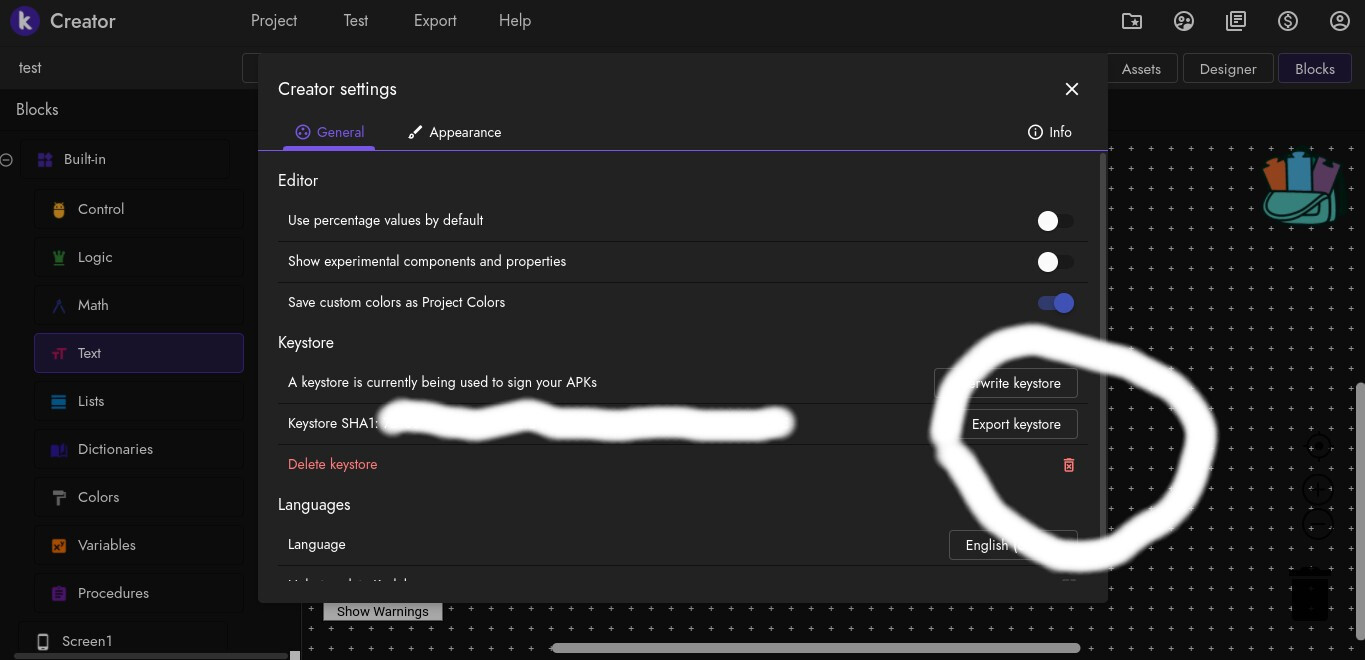Click the Show Warnings button

382,611
